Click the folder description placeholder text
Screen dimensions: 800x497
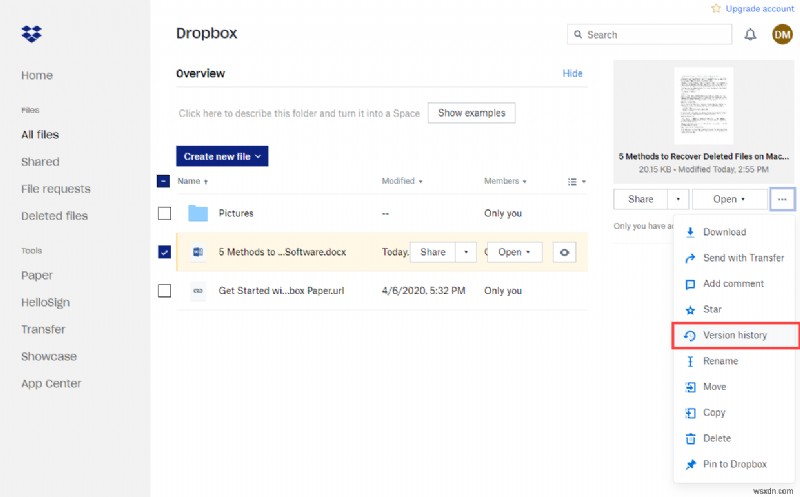299,113
